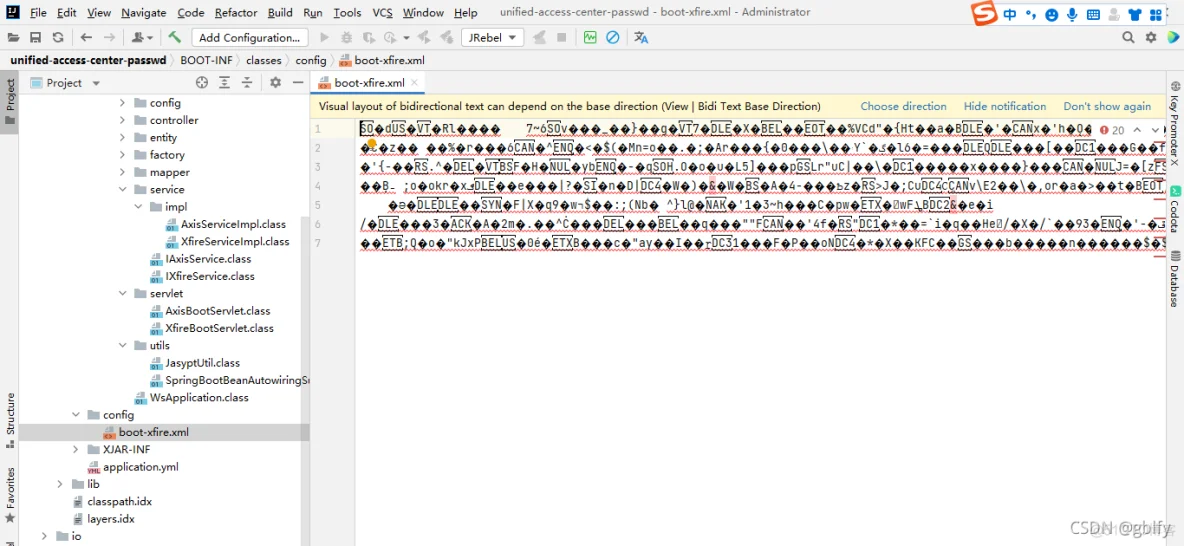Click the error count indicator showing 20
The height and width of the screenshot is (546, 1184).
coord(1112,130)
